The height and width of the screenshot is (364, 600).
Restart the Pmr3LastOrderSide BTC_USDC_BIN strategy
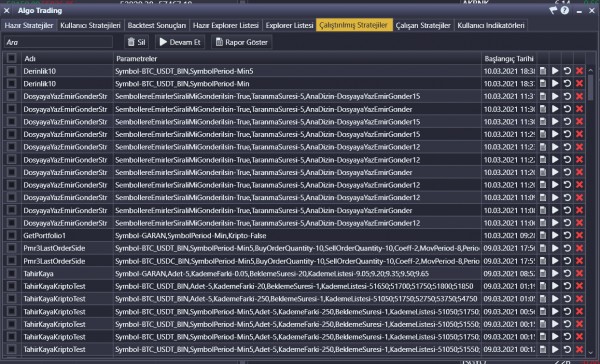point(567,261)
